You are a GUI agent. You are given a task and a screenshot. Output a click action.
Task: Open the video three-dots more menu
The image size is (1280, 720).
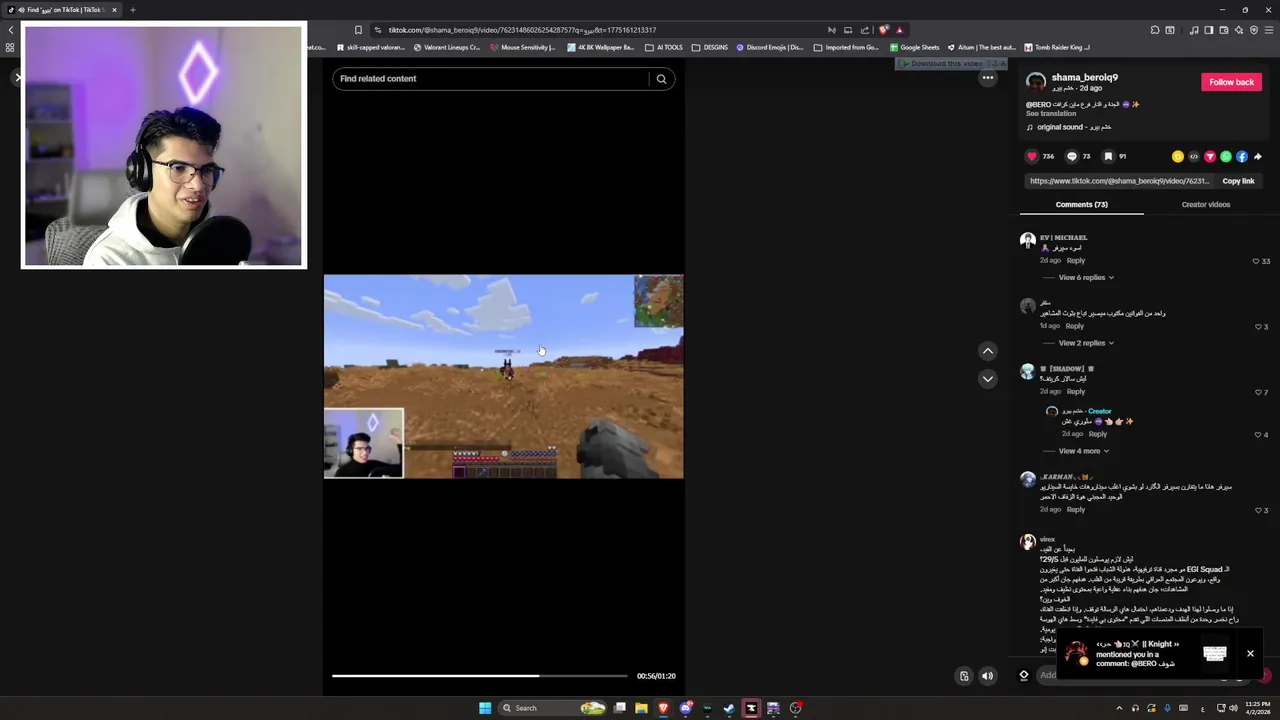click(988, 78)
